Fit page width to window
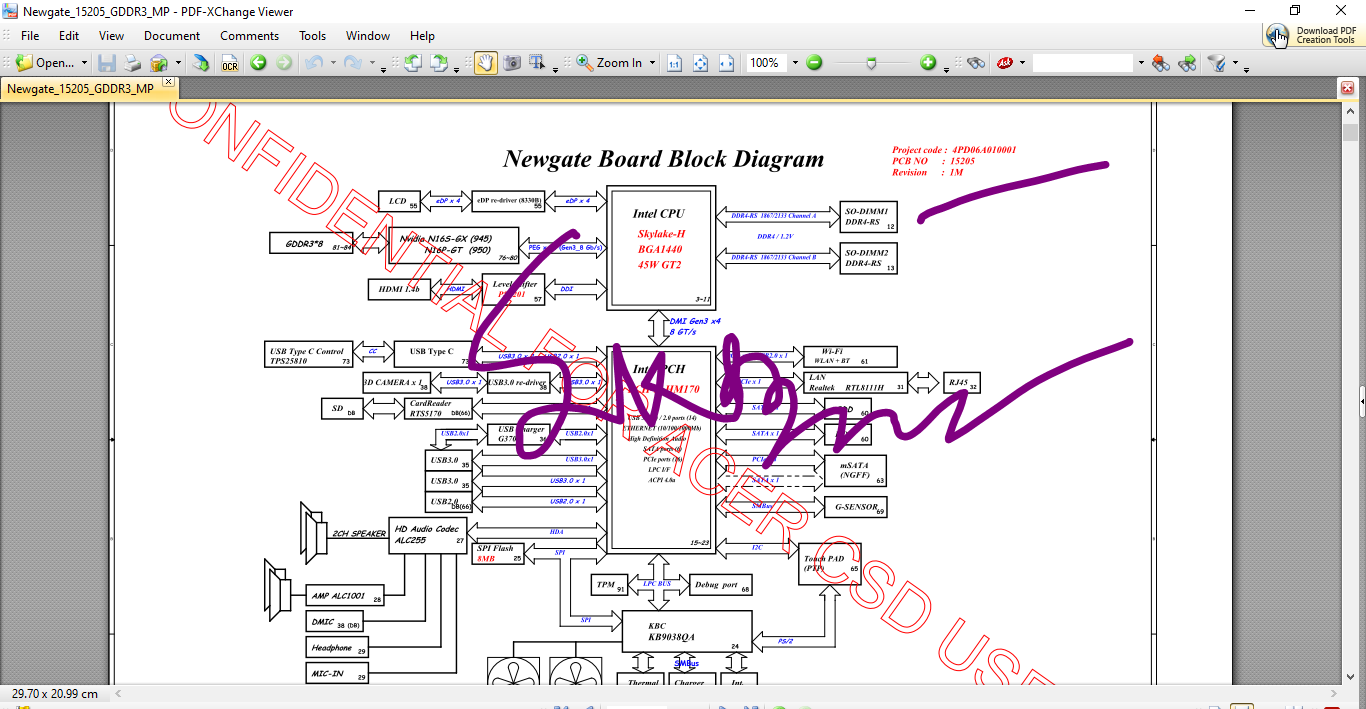1366x709 pixels. pyautogui.click(x=726, y=63)
